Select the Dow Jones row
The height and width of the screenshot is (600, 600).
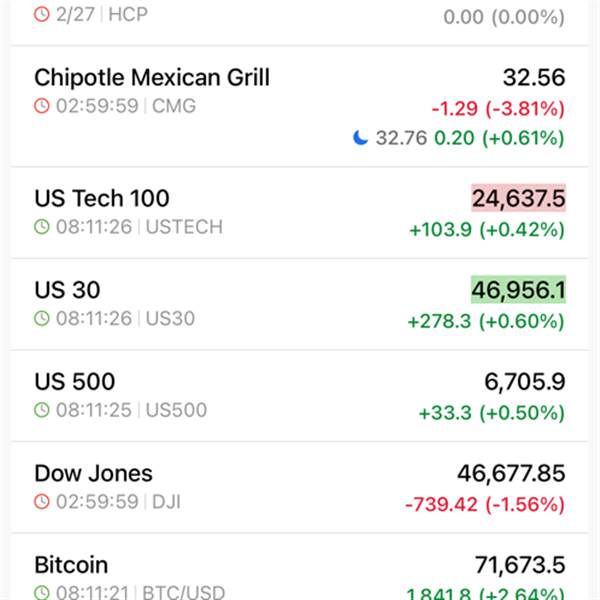click(x=93, y=473)
